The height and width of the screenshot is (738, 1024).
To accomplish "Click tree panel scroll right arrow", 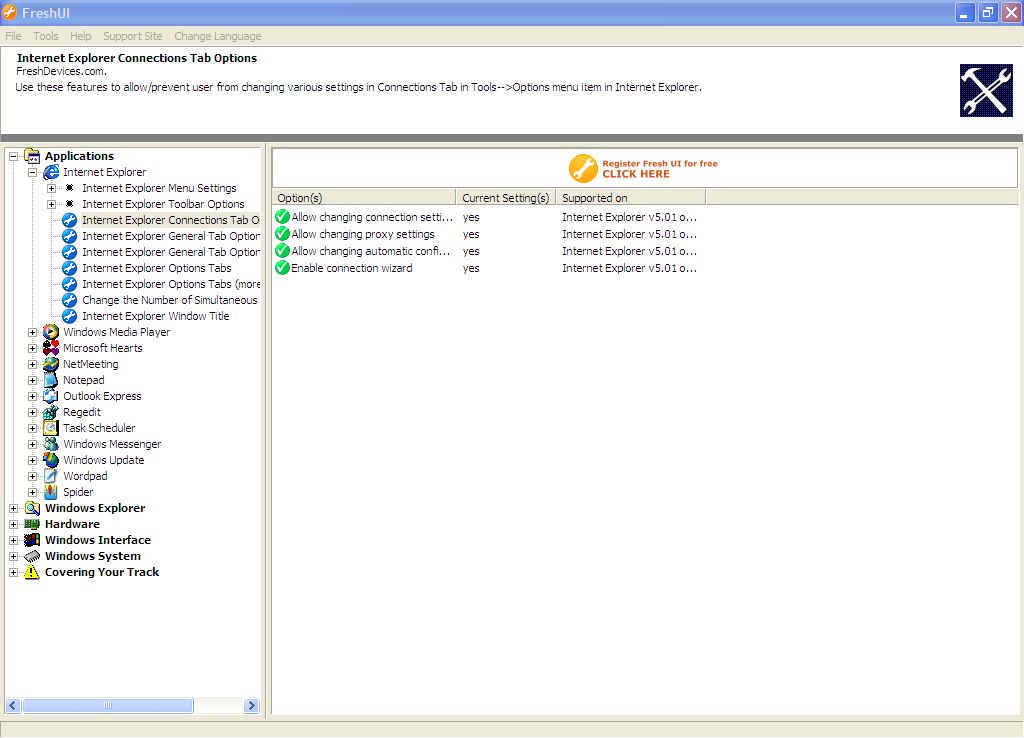I will 251,706.
